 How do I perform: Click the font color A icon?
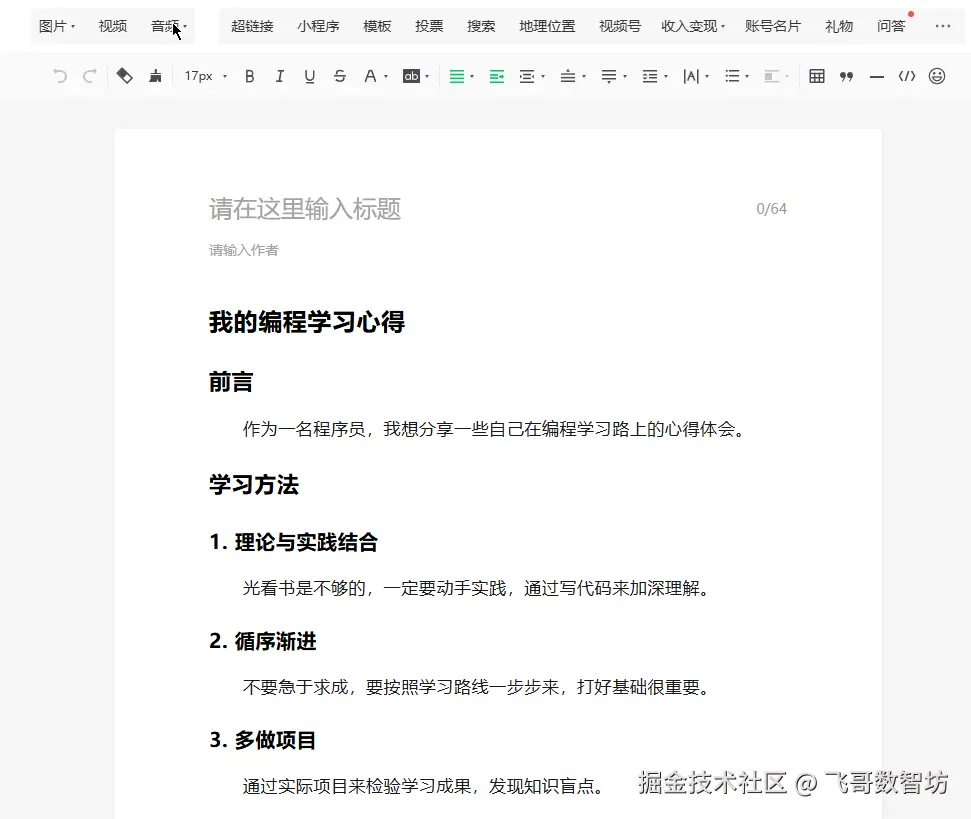[370, 76]
